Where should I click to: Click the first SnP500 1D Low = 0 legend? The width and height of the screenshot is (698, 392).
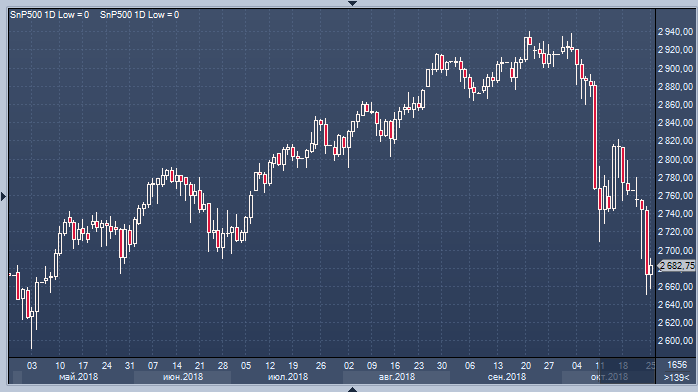tap(49, 15)
